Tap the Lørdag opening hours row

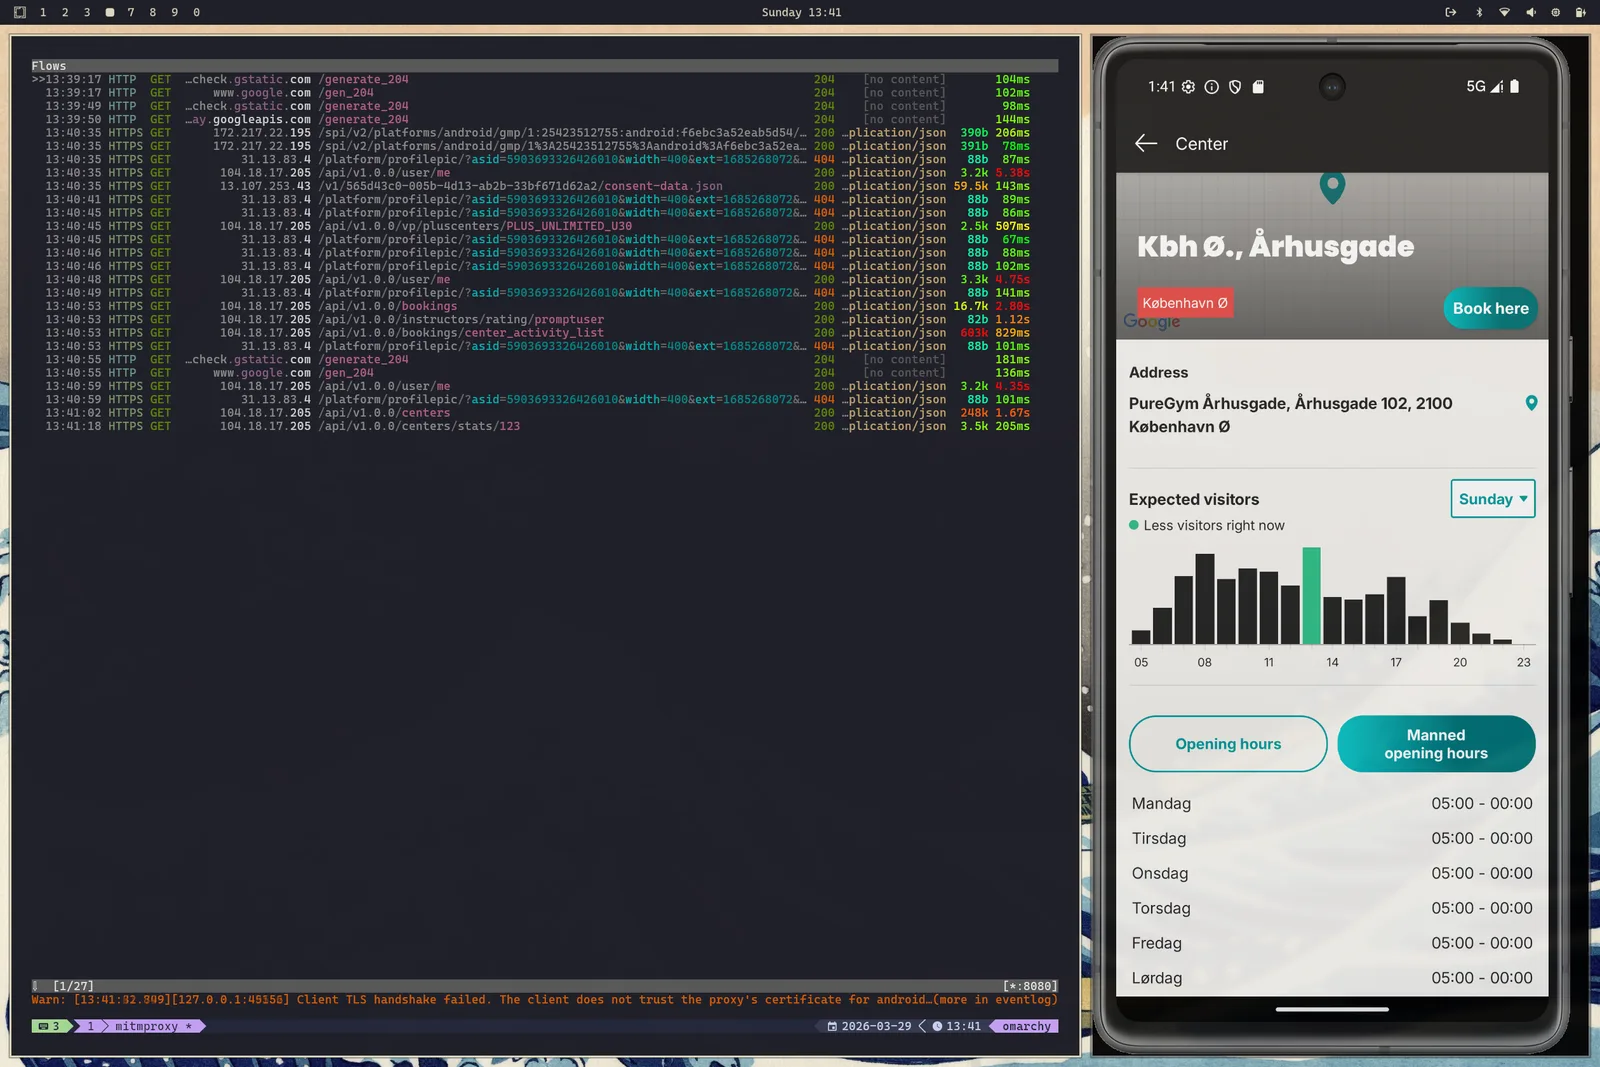tap(1332, 978)
